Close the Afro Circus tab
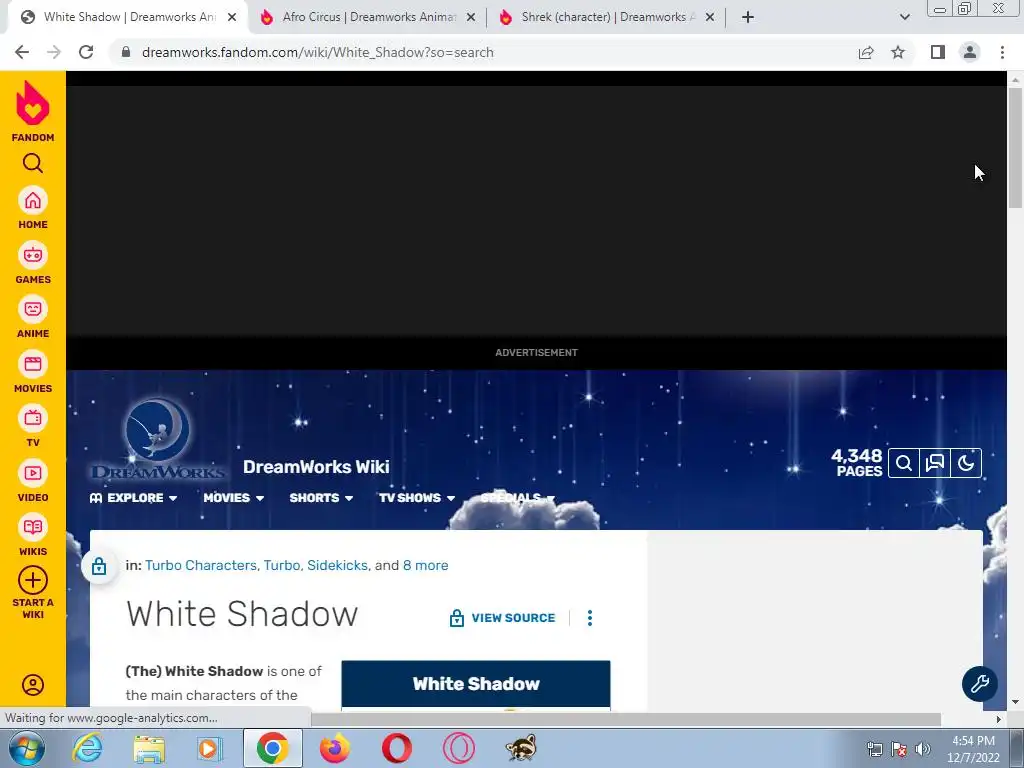 point(471,18)
